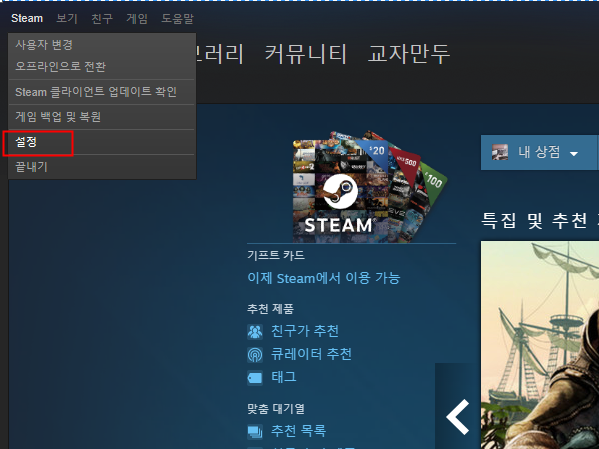Click the queue icon beside 추천 목록
Viewport: 599px width, 449px height.
coord(255,431)
